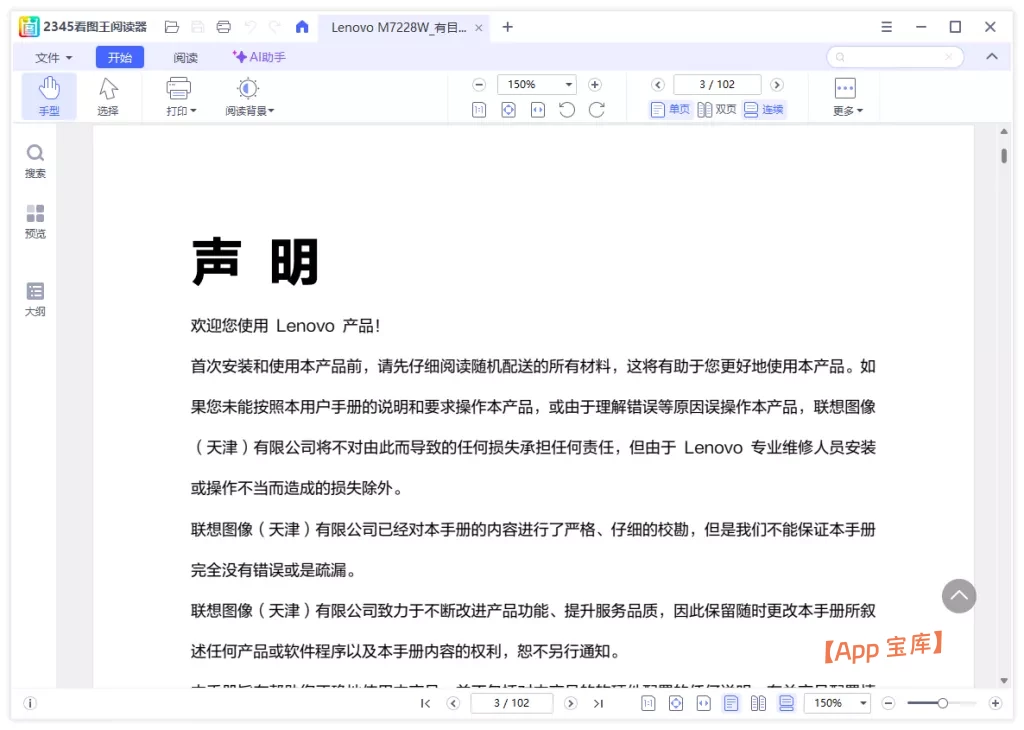1024x730 pixels.
Task: Rotate the page counterclockwise
Action: click(x=567, y=110)
